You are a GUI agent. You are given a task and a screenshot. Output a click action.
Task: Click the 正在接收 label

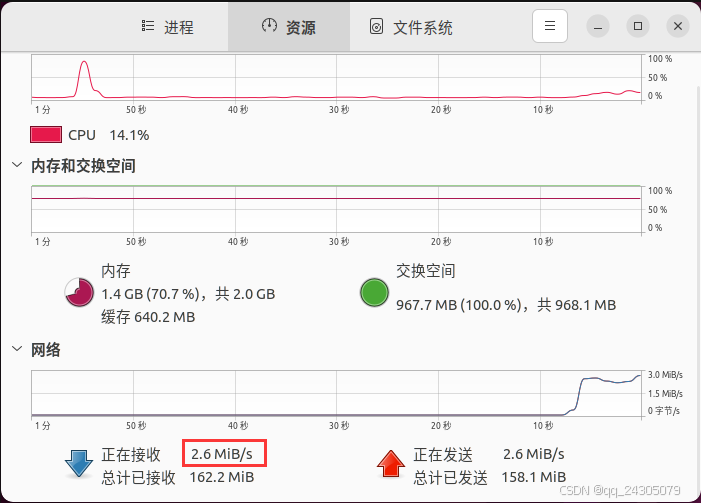pos(131,455)
